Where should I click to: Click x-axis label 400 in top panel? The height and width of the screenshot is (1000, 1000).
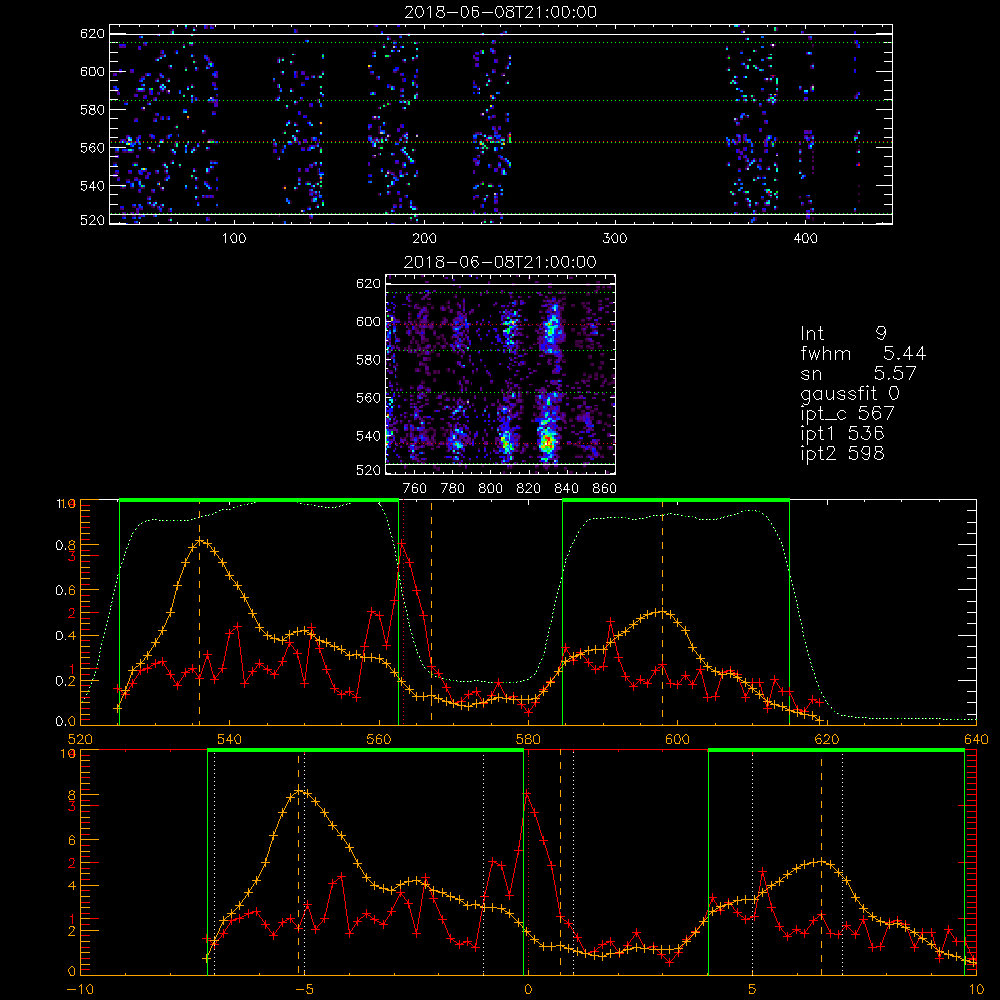[x=806, y=239]
